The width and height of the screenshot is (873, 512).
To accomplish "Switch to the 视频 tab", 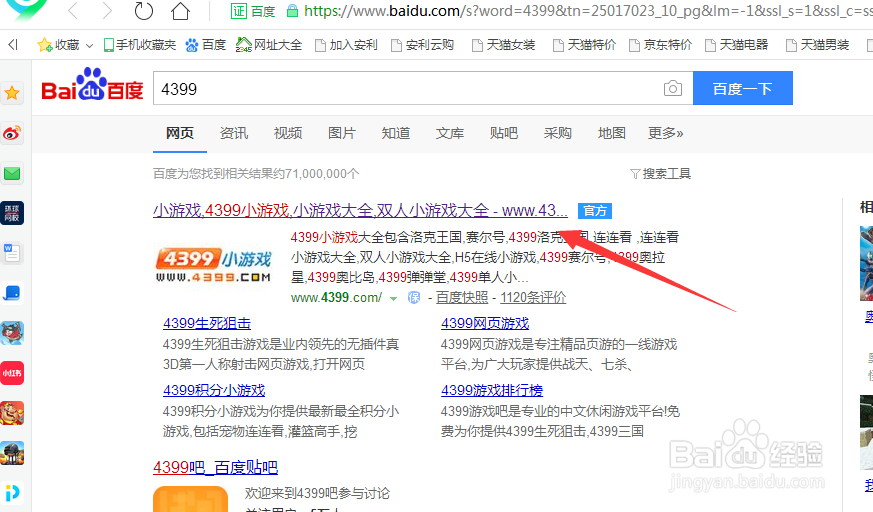I will (288, 133).
